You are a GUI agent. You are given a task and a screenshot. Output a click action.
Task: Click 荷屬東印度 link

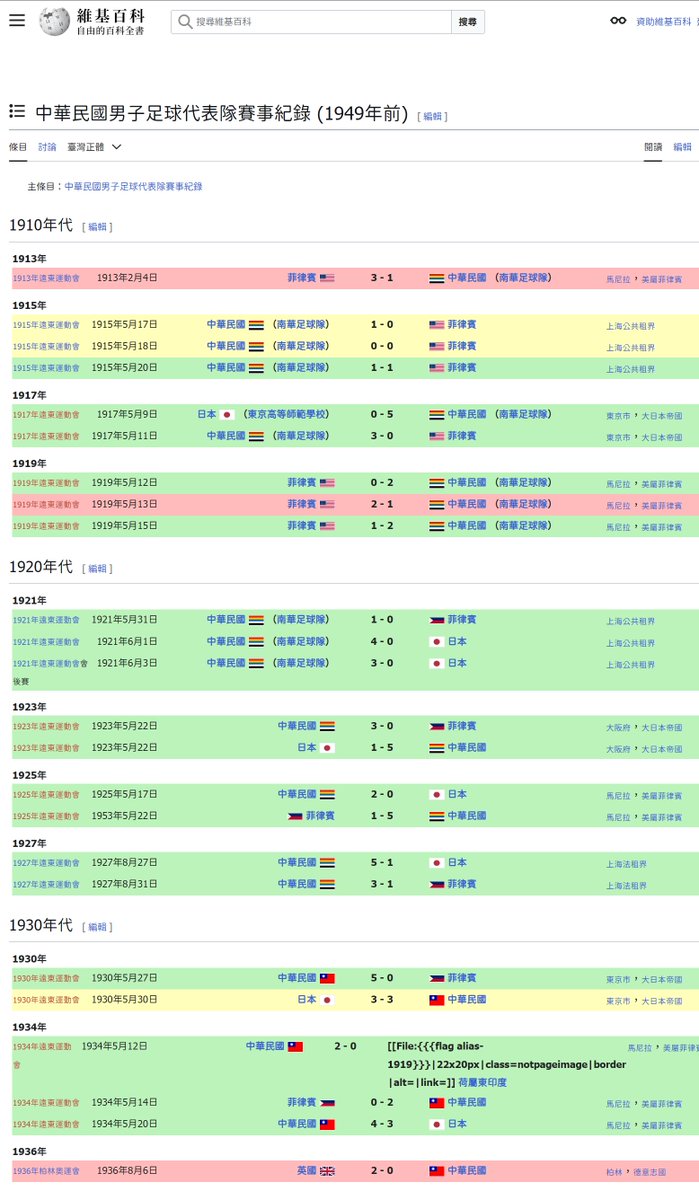(x=482, y=1082)
